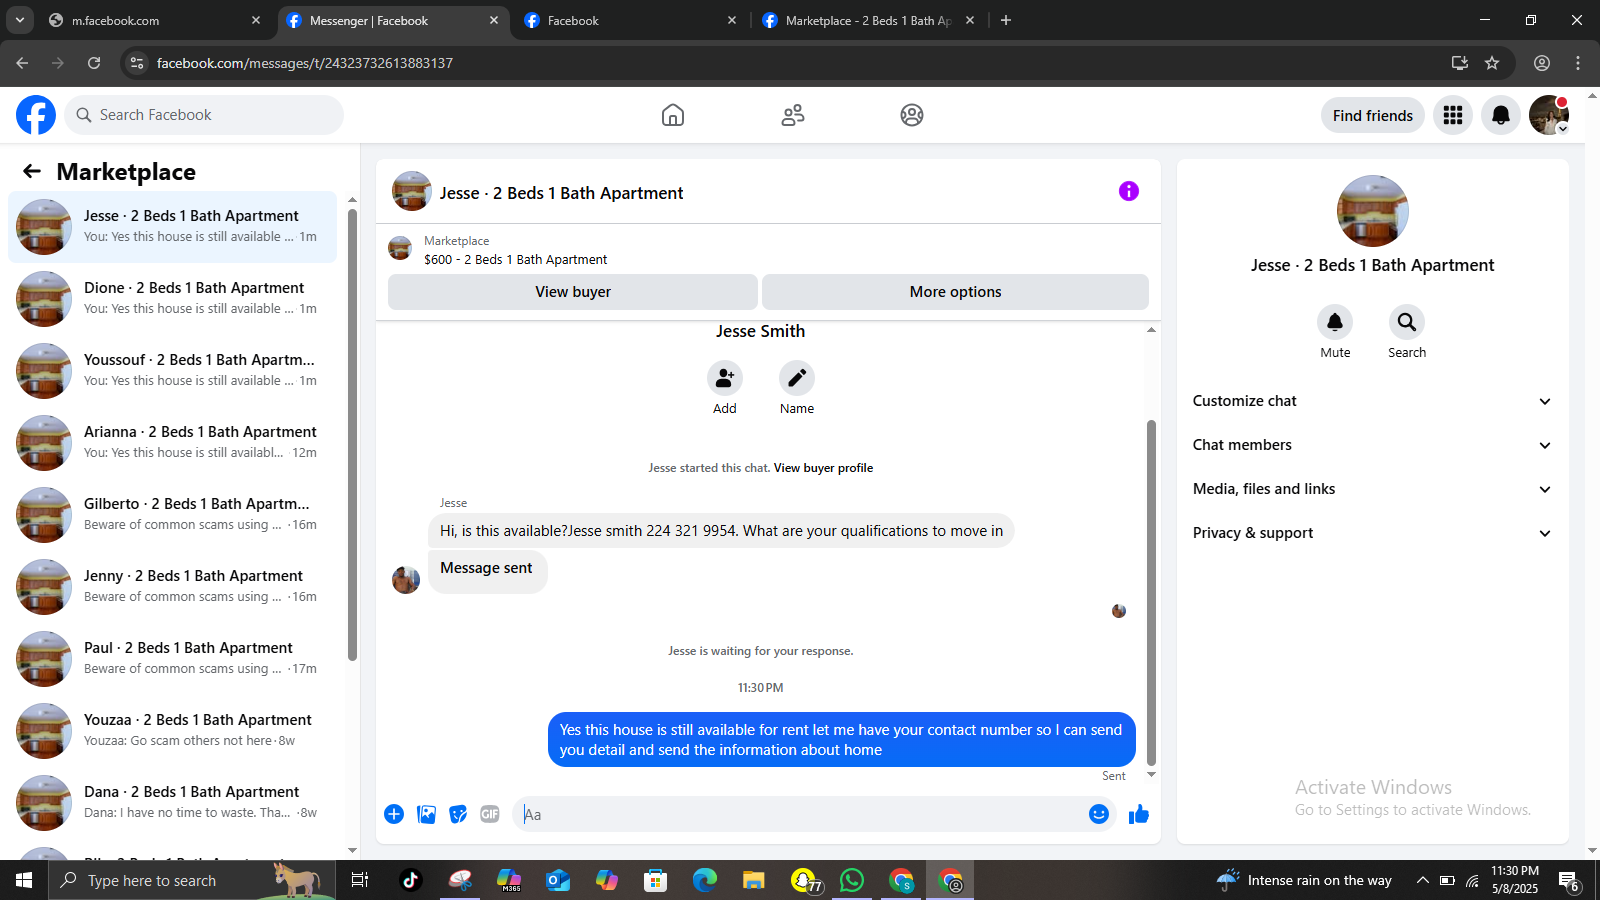Screen dimensions: 1600x900
Task: Open the Home feed icon
Action: pos(673,115)
